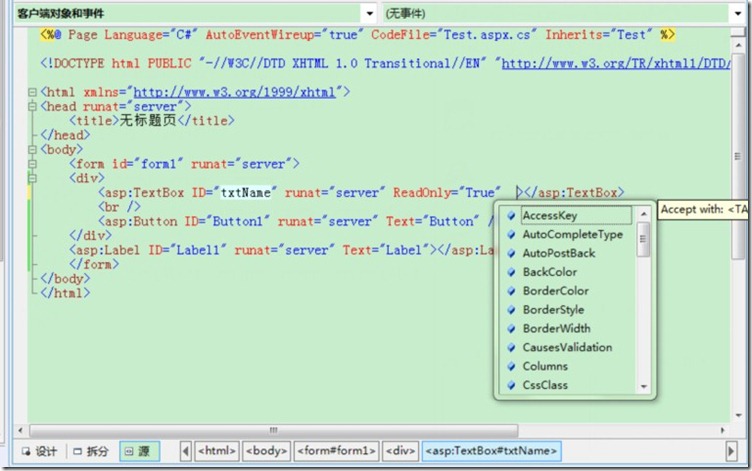The width and height of the screenshot is (752, 471).
Task: Click the AutoPostBack property icon
Action: pyautogui.click(x=511, y=253)
